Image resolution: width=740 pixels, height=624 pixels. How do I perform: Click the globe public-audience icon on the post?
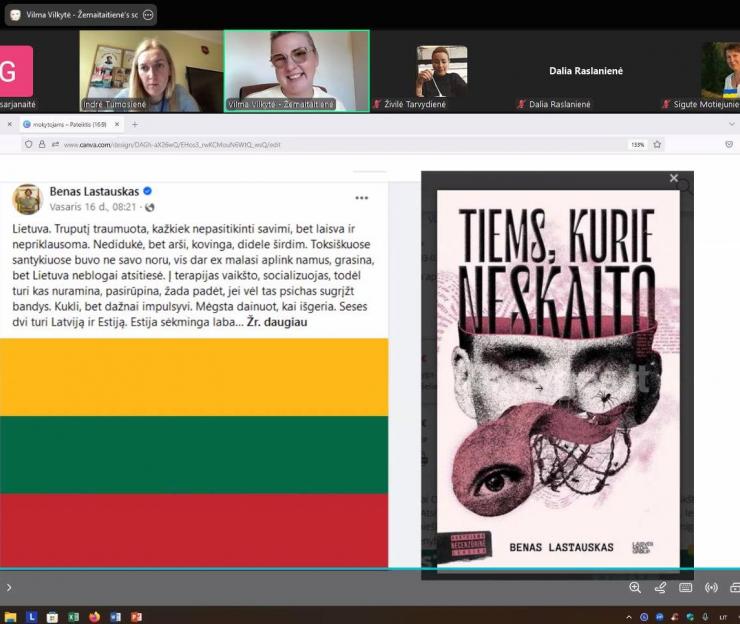150,207
